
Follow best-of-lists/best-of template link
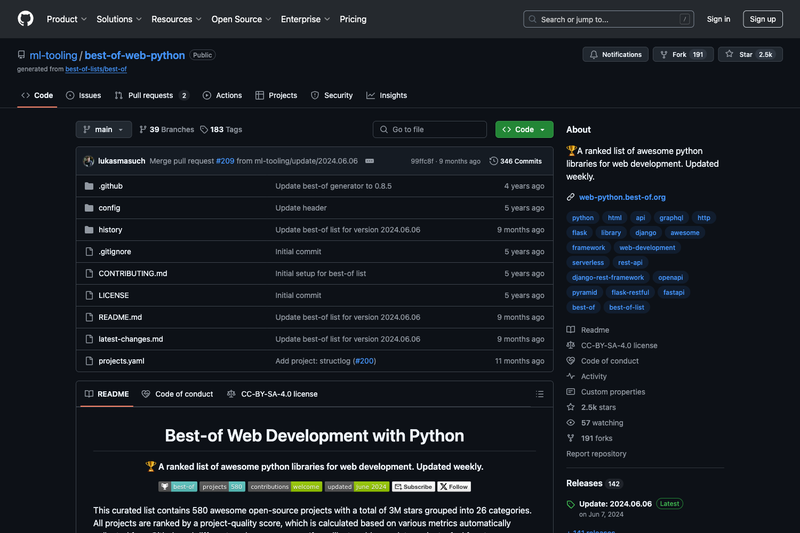(x=96, y=69)
